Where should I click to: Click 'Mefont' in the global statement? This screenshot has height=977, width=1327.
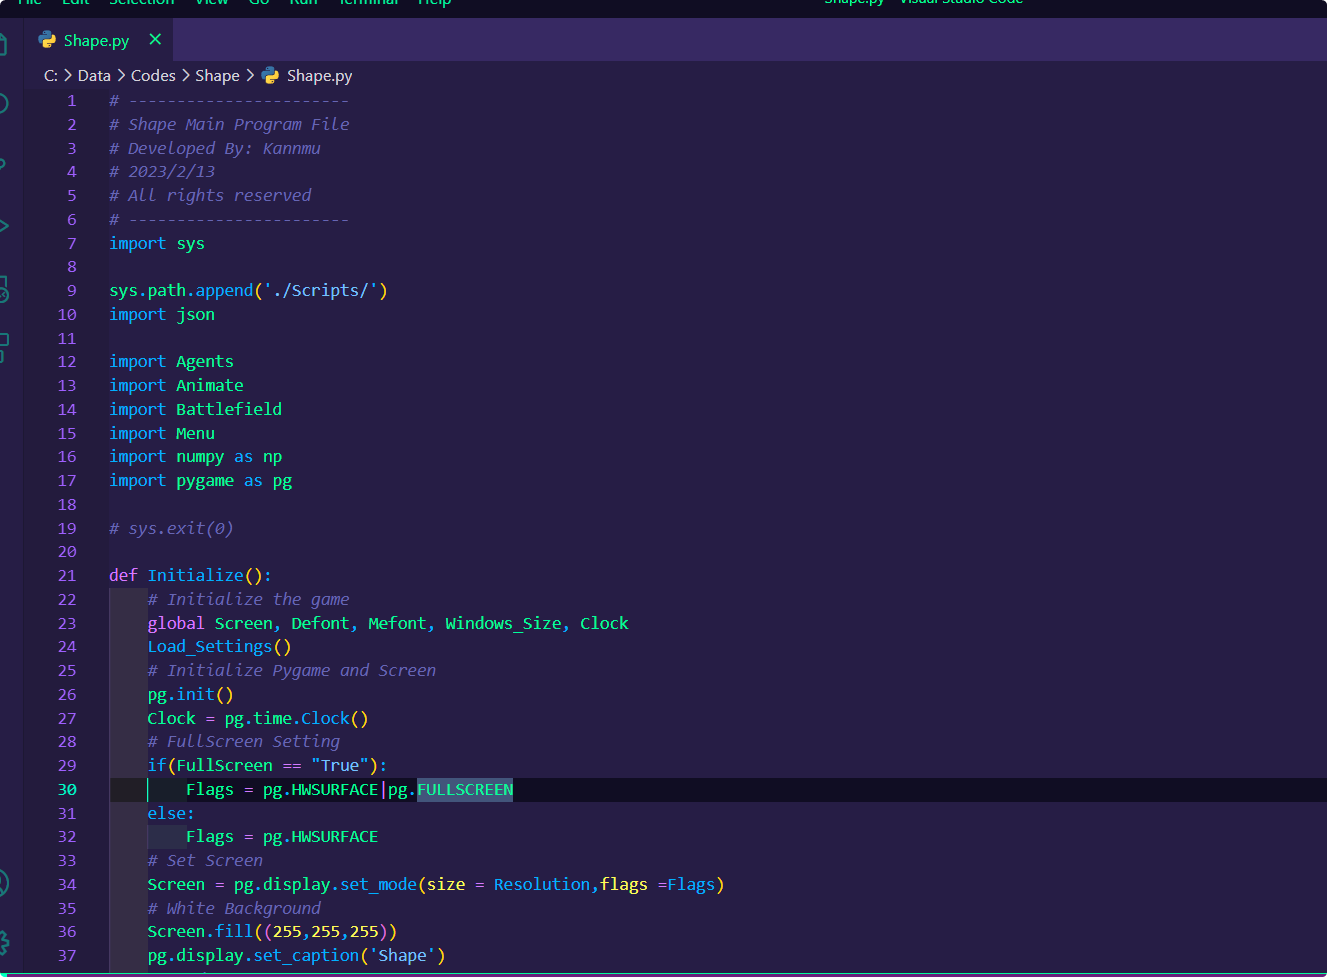(x=397, y=624)
